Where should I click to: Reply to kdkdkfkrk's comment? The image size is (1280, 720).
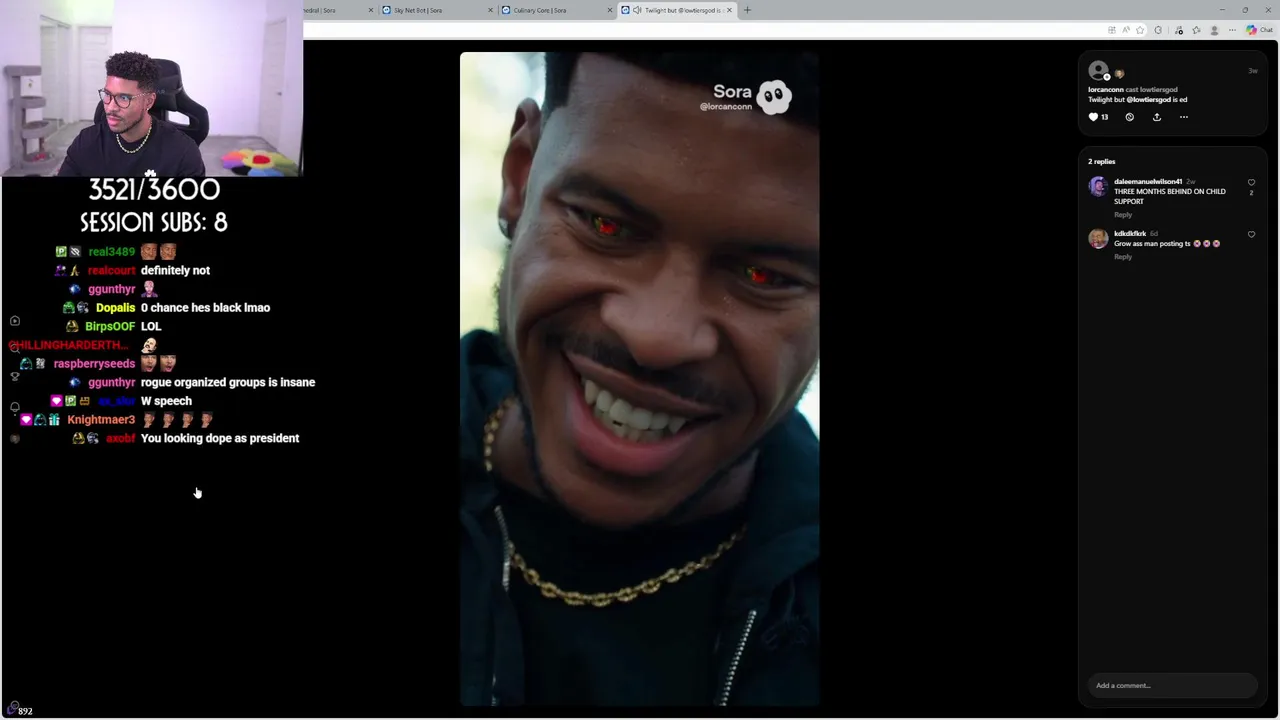[x=1123, y=257]
